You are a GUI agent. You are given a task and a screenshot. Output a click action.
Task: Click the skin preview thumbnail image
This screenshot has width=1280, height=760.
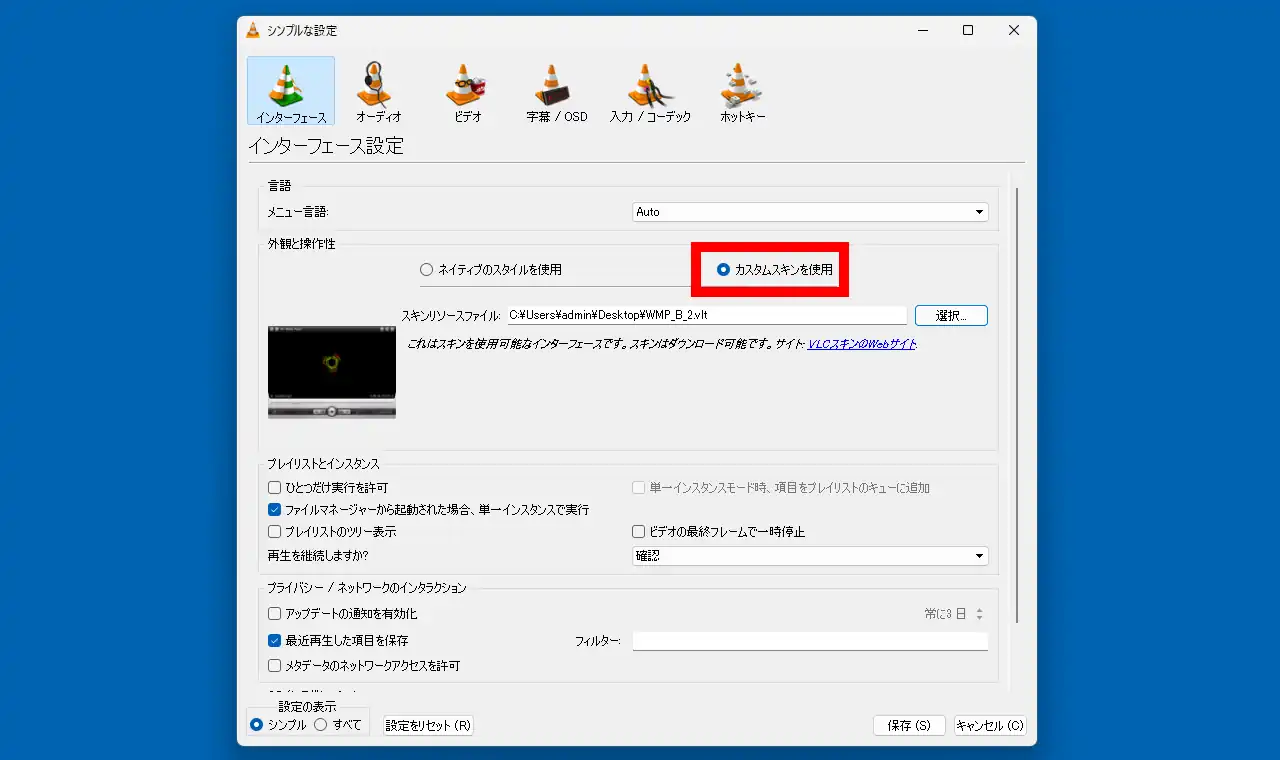[x=332, y=372]
